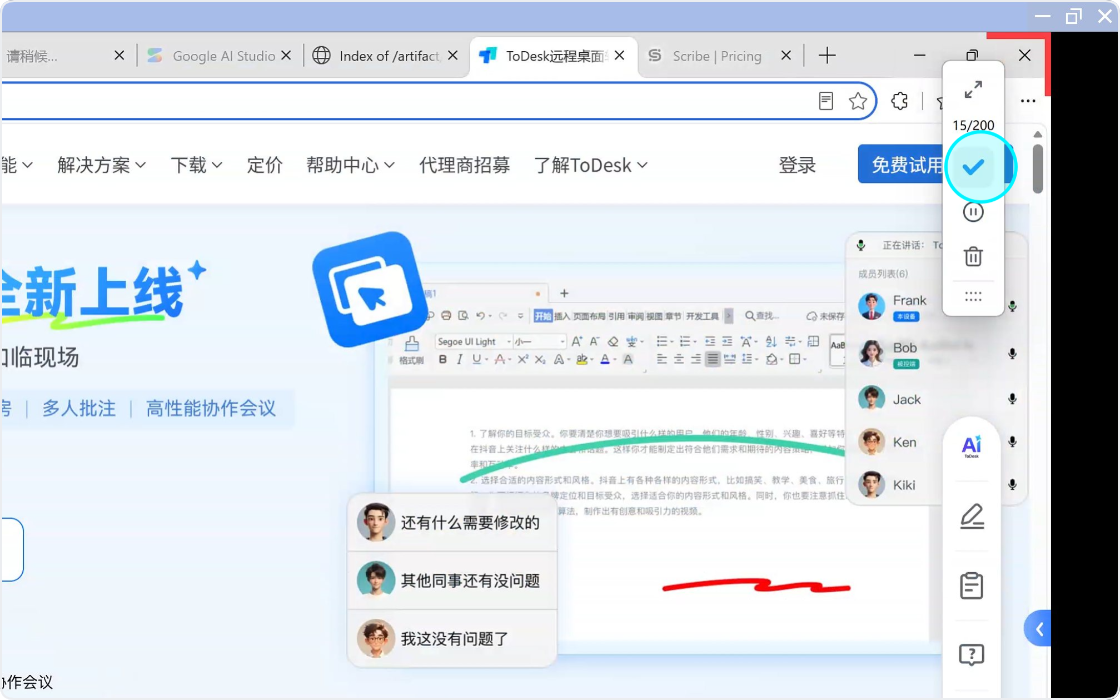Viewport: 1120px width, 700px height.
Task: Delete the recording with the trash icon
Action: 973,256
